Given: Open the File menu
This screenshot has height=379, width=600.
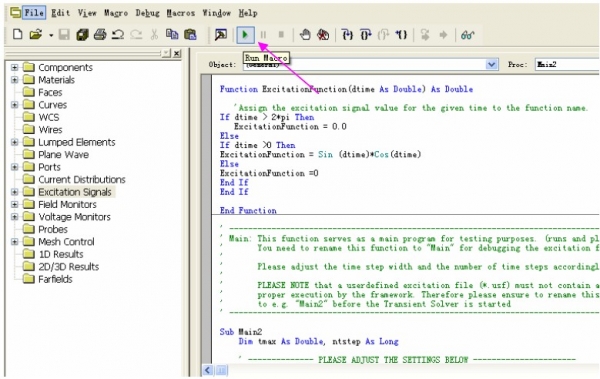Looking at the screenshot, I should point(34,13).
